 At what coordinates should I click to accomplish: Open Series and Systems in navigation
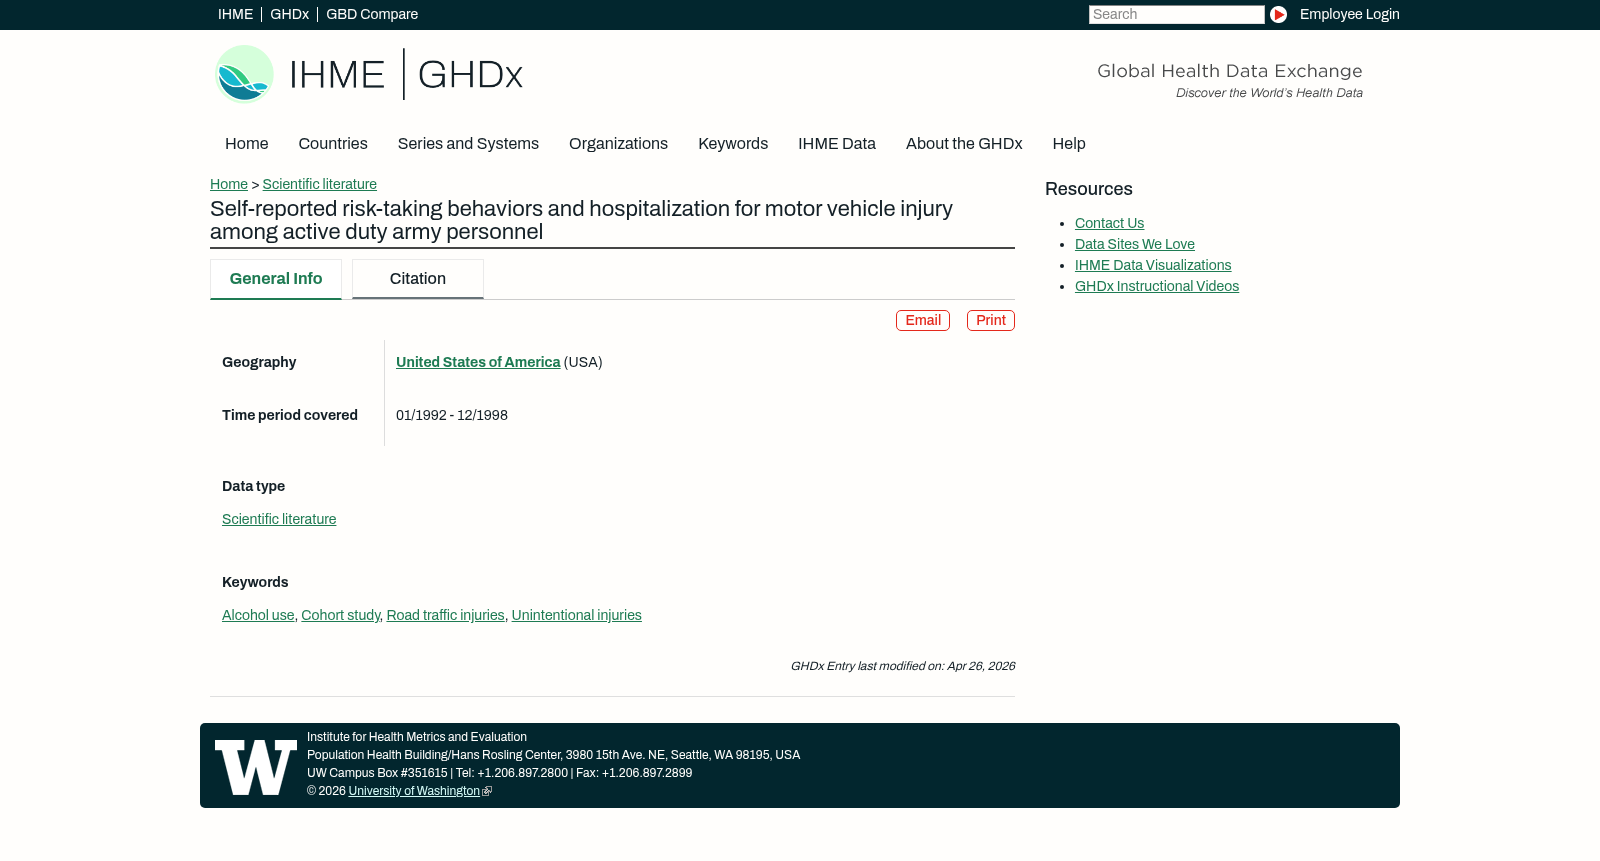[x=468, y=144]
